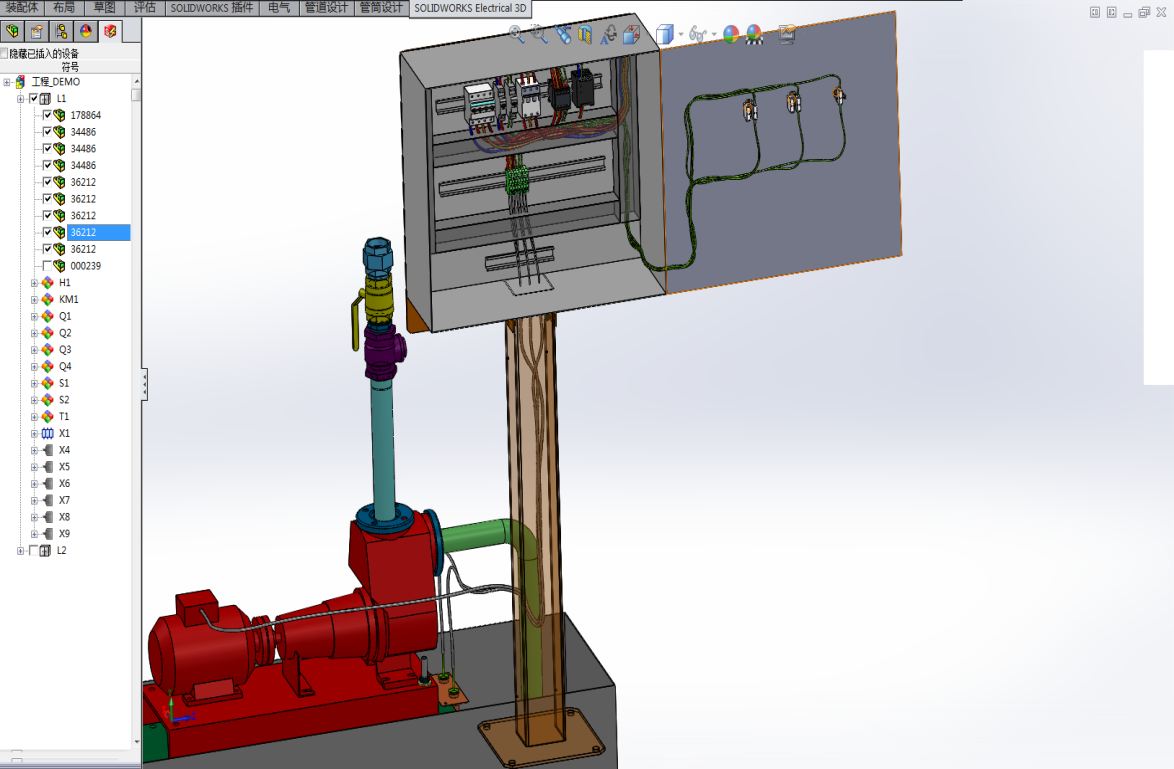
Task: Open the FeatureManager design tree tab
Action: point(12,31)
